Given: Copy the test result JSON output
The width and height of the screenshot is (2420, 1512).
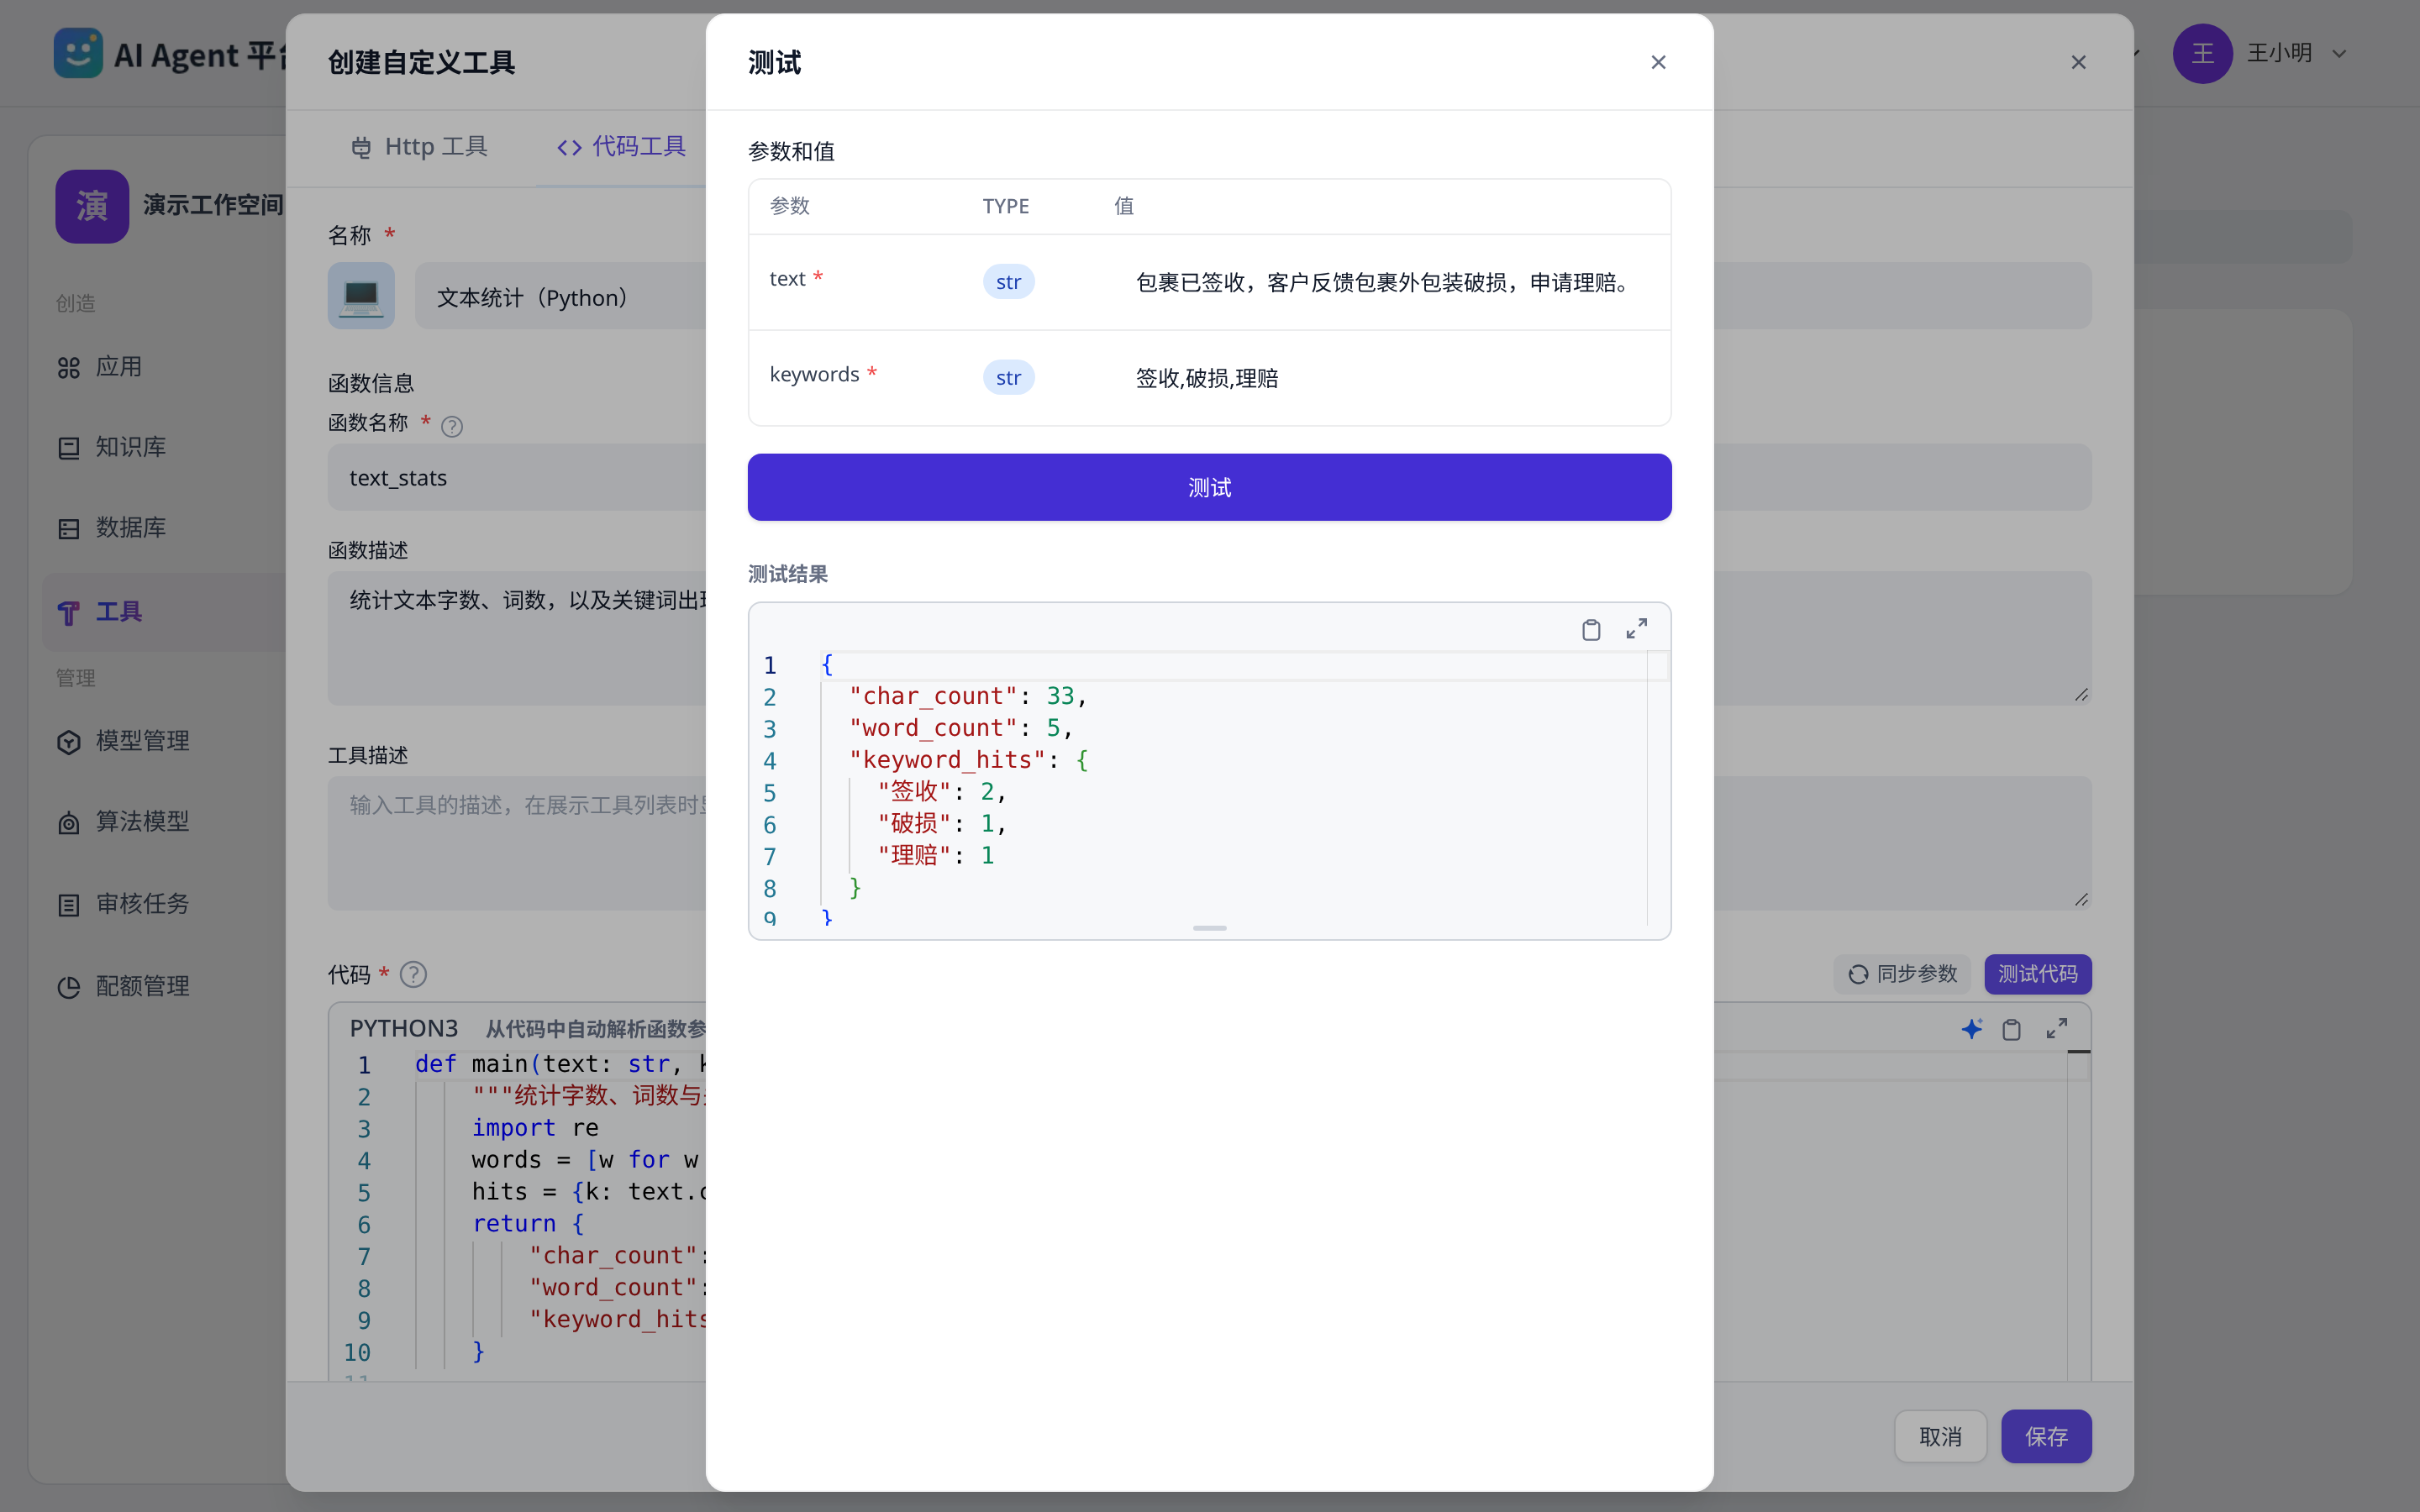Looking at the screenshot, I should point(1590,629).
